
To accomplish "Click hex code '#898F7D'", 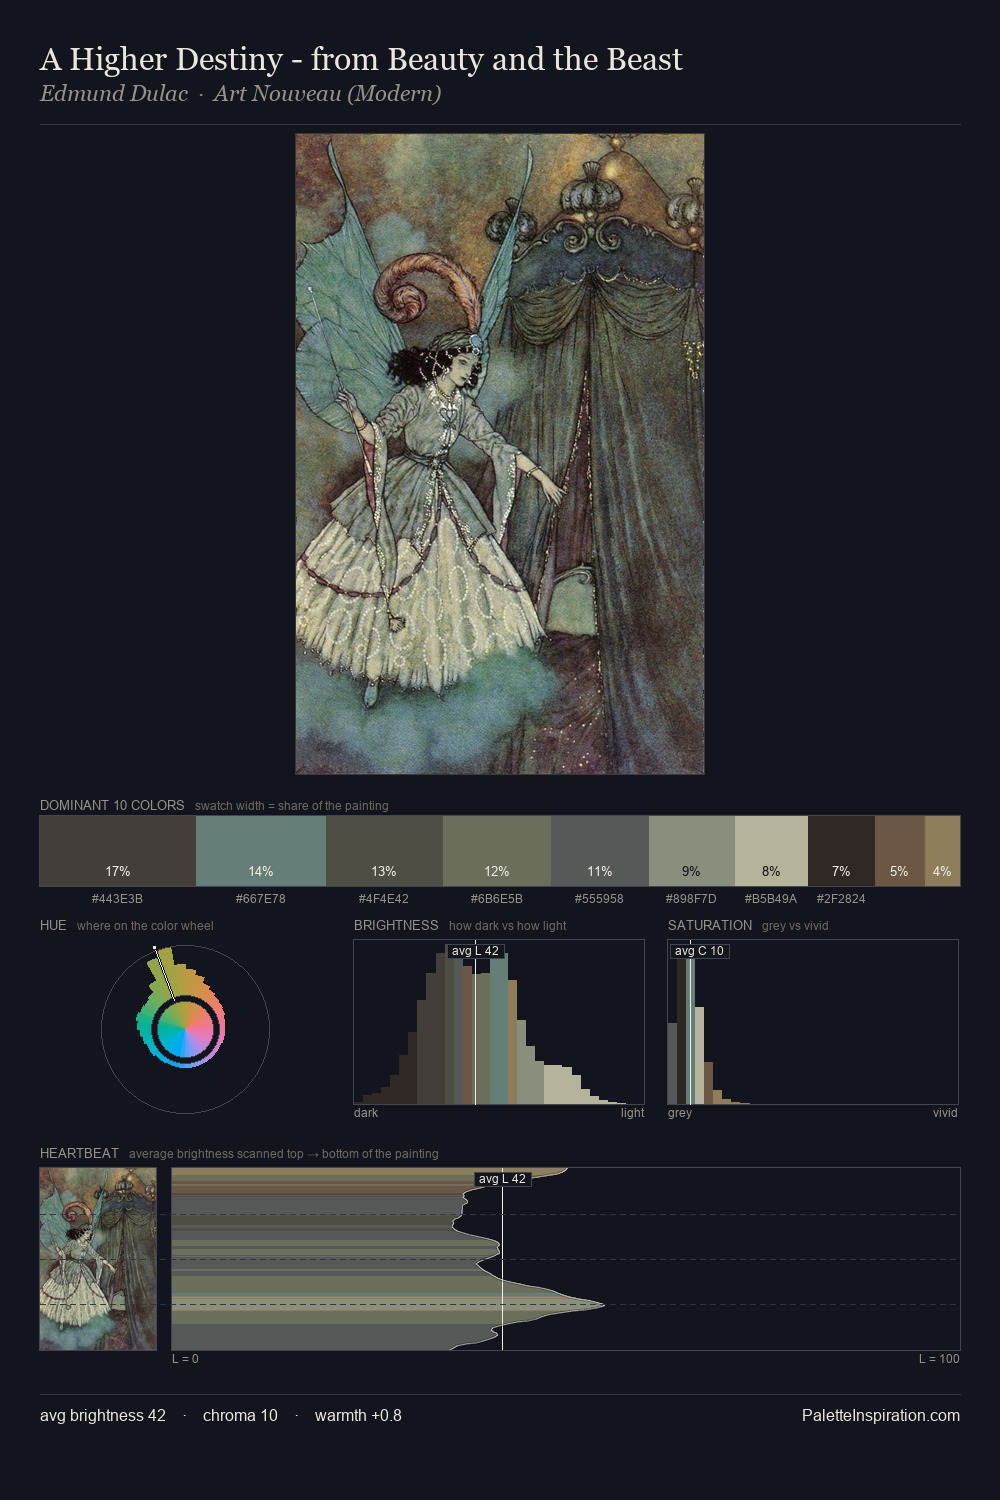I will [x=691, y=899].
